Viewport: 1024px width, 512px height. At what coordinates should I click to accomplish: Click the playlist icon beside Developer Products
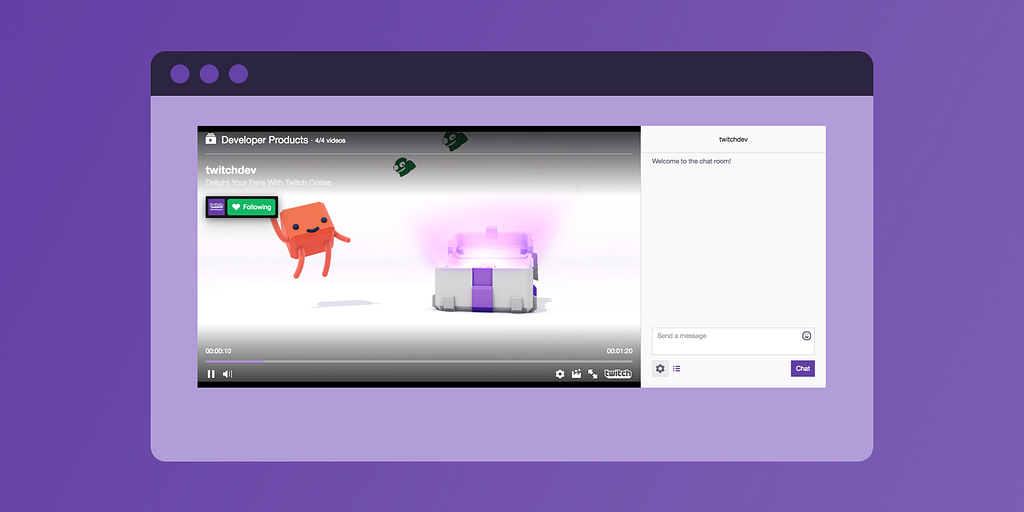[x=211, y=139]
